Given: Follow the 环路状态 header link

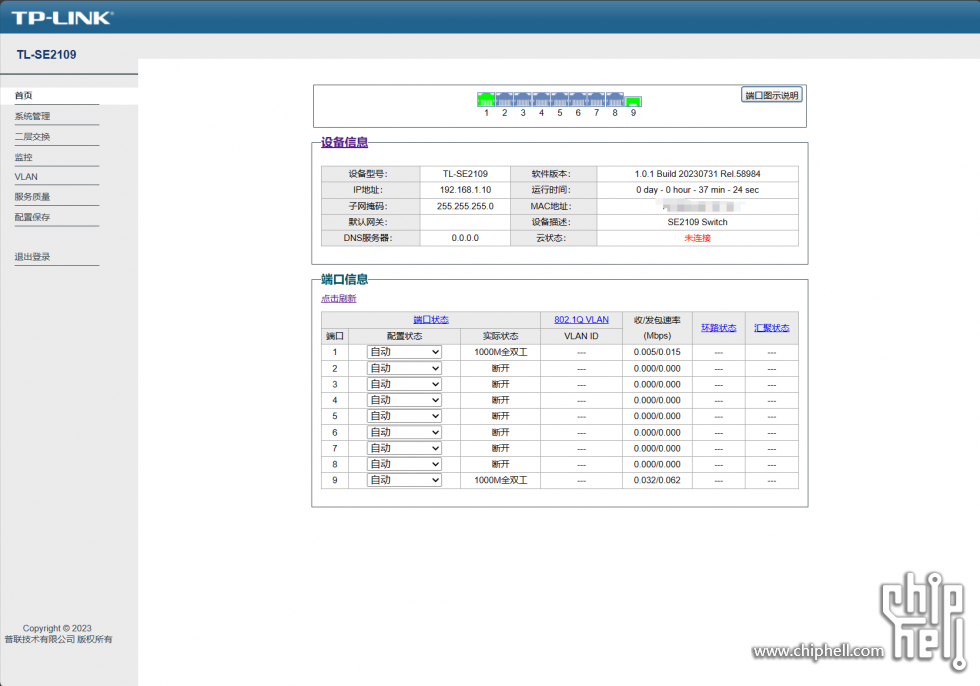Looking at the screenshot, I should (x=719, y=328).
